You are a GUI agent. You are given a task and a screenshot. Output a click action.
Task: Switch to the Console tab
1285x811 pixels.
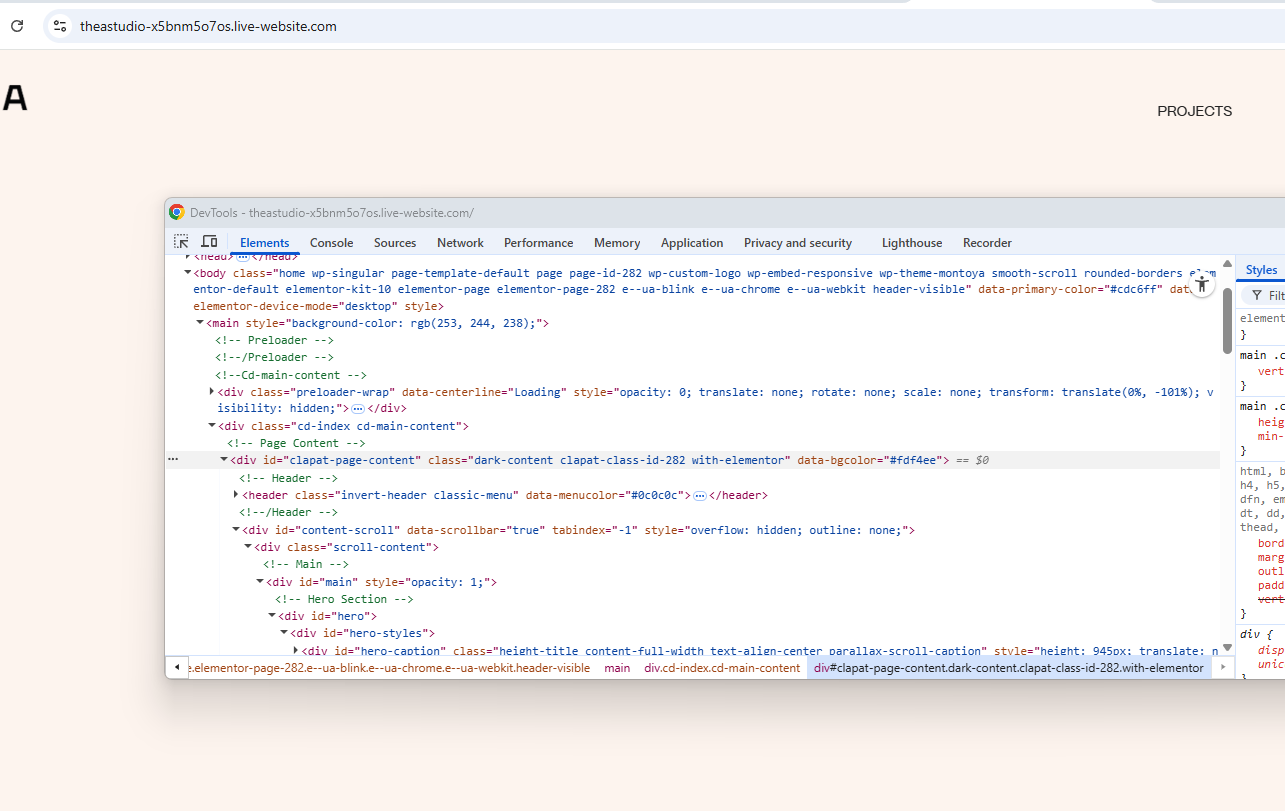point(331,243)
